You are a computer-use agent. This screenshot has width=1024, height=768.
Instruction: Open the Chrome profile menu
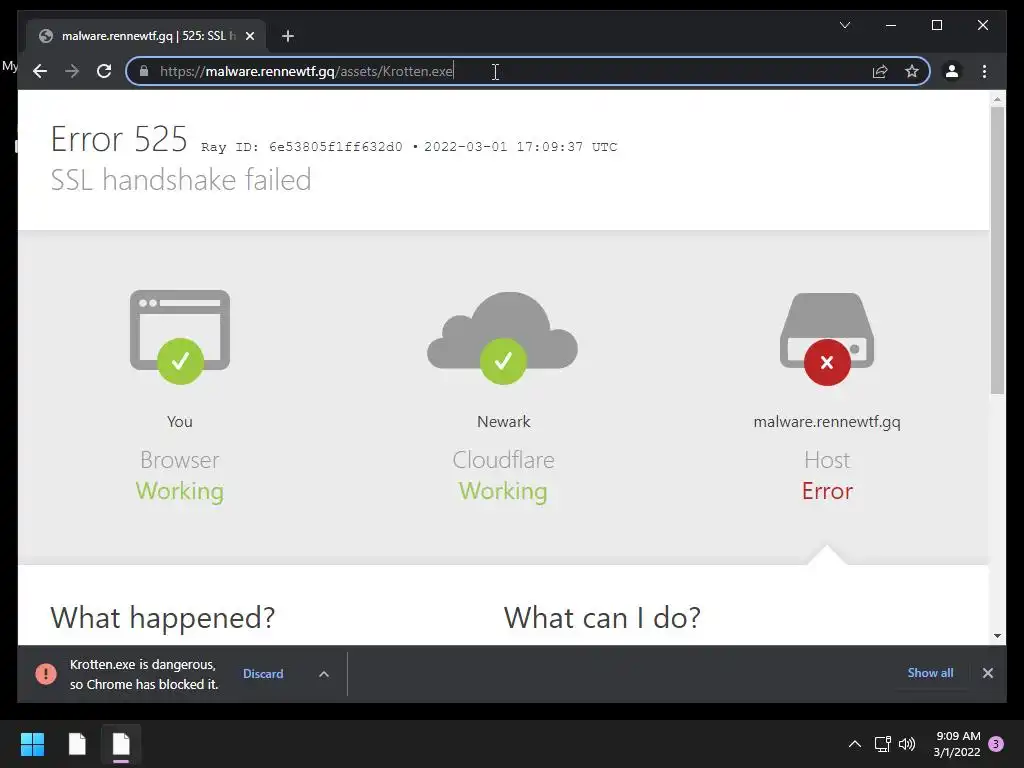click(952, 71)
